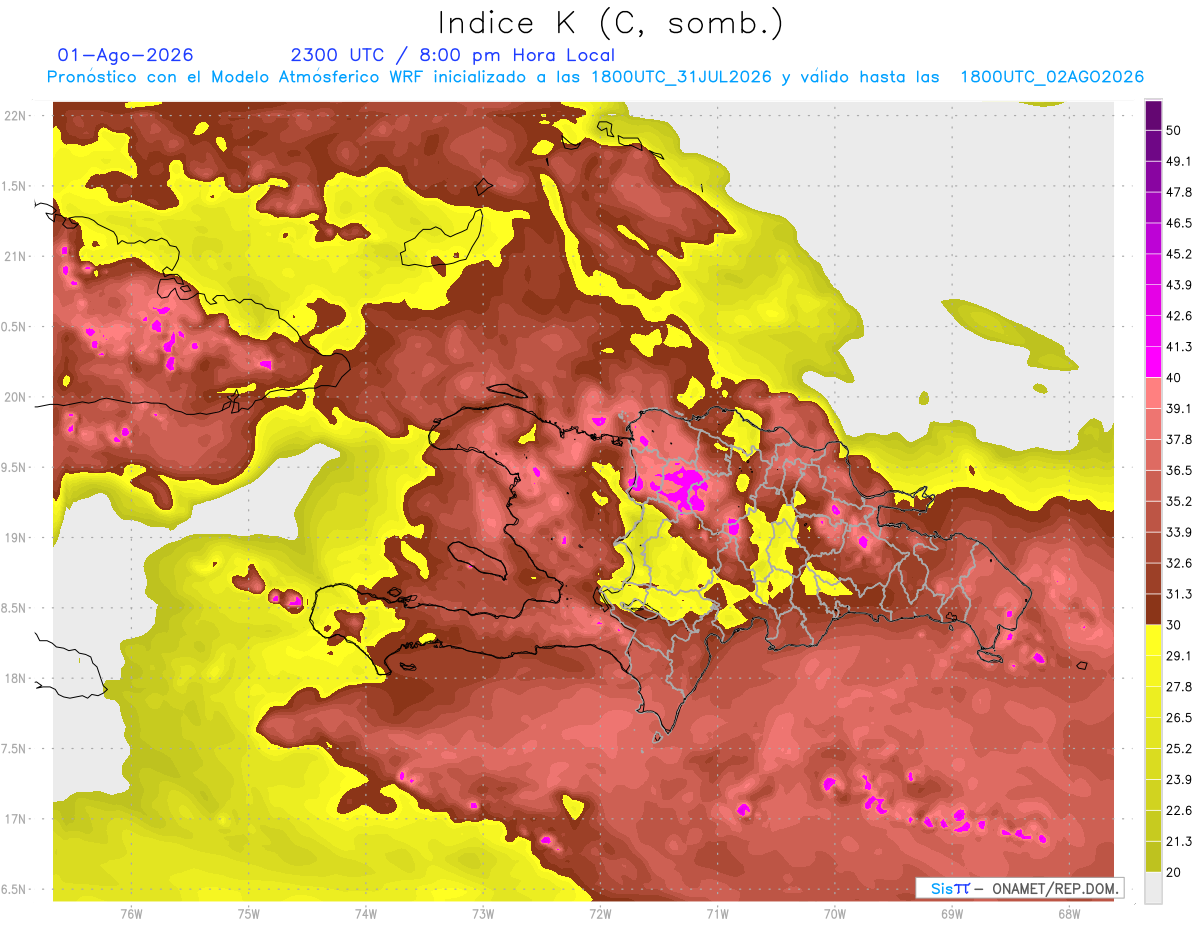Click the "9.5N" latitude label
The height and width of the screenshot is (927, 1200).
15,468
